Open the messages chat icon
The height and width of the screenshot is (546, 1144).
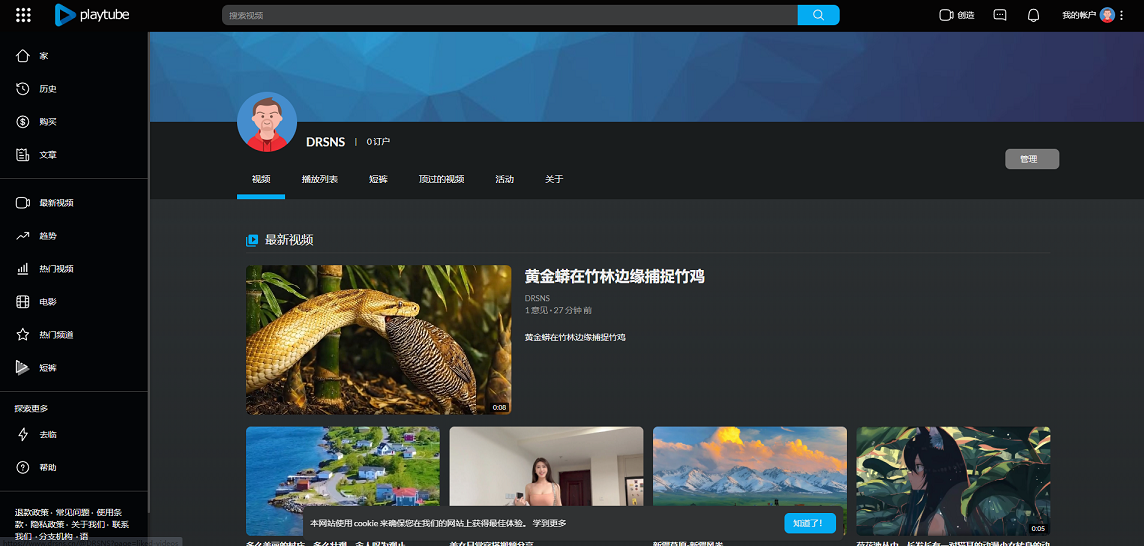pos(1000,15)
